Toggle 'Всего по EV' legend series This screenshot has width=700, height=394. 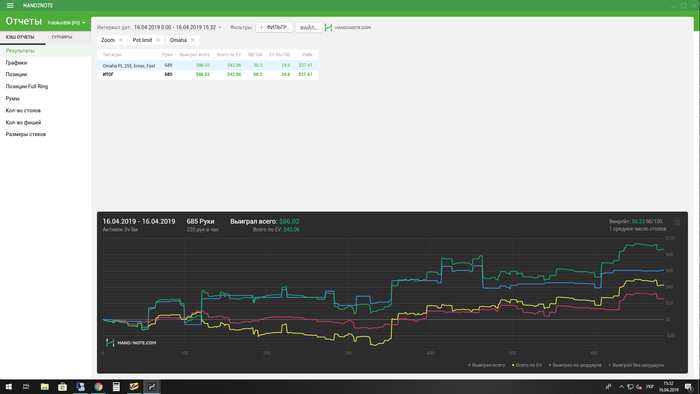(527, 365)
